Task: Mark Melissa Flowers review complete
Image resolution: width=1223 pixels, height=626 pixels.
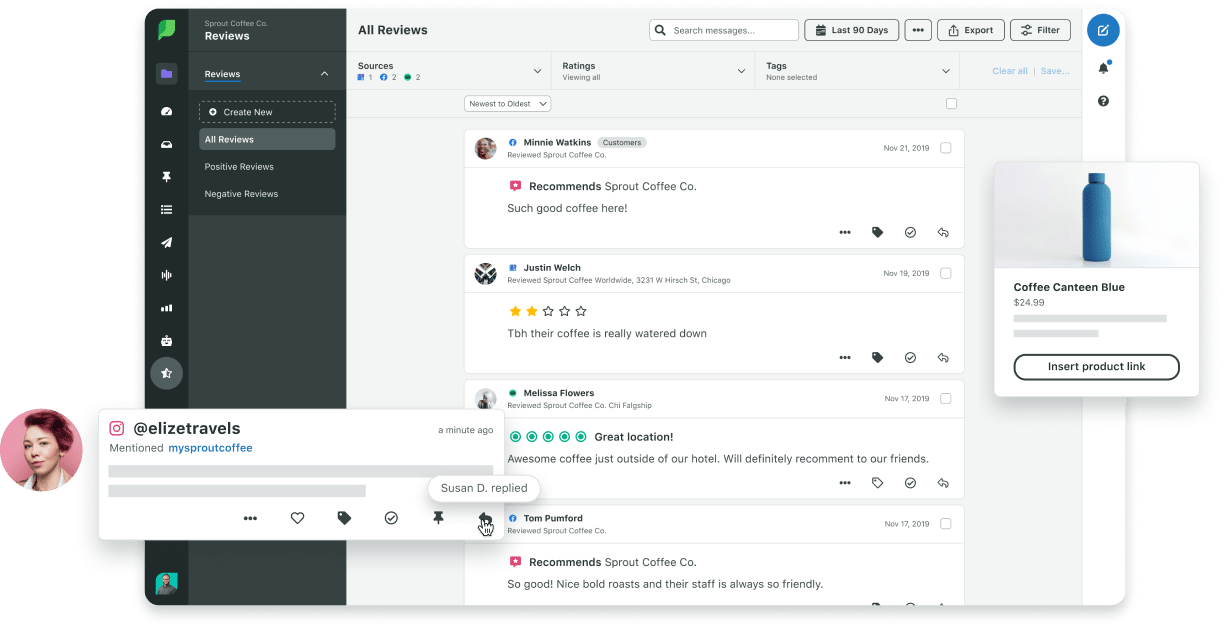Action: click(910, 482)
